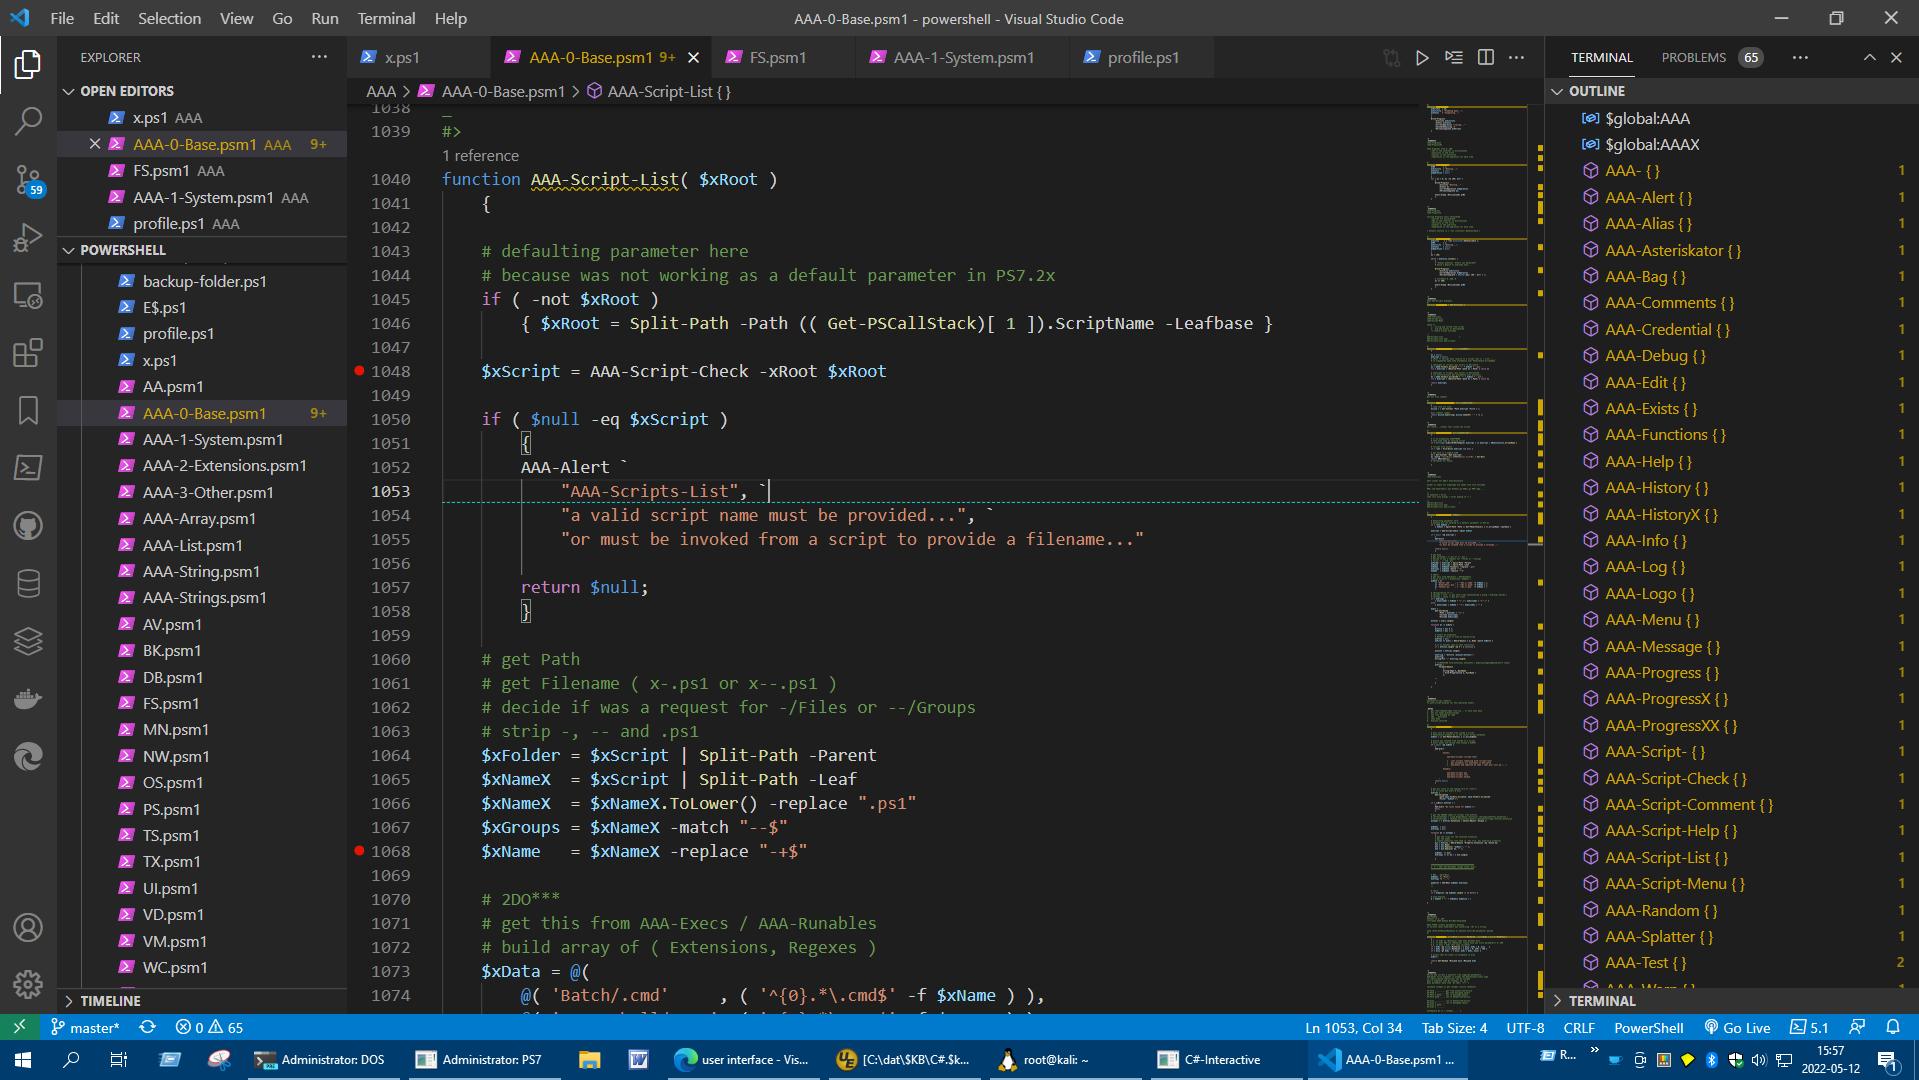
Task: Open the Explorer view in activity bar
Action: (28, 65)
